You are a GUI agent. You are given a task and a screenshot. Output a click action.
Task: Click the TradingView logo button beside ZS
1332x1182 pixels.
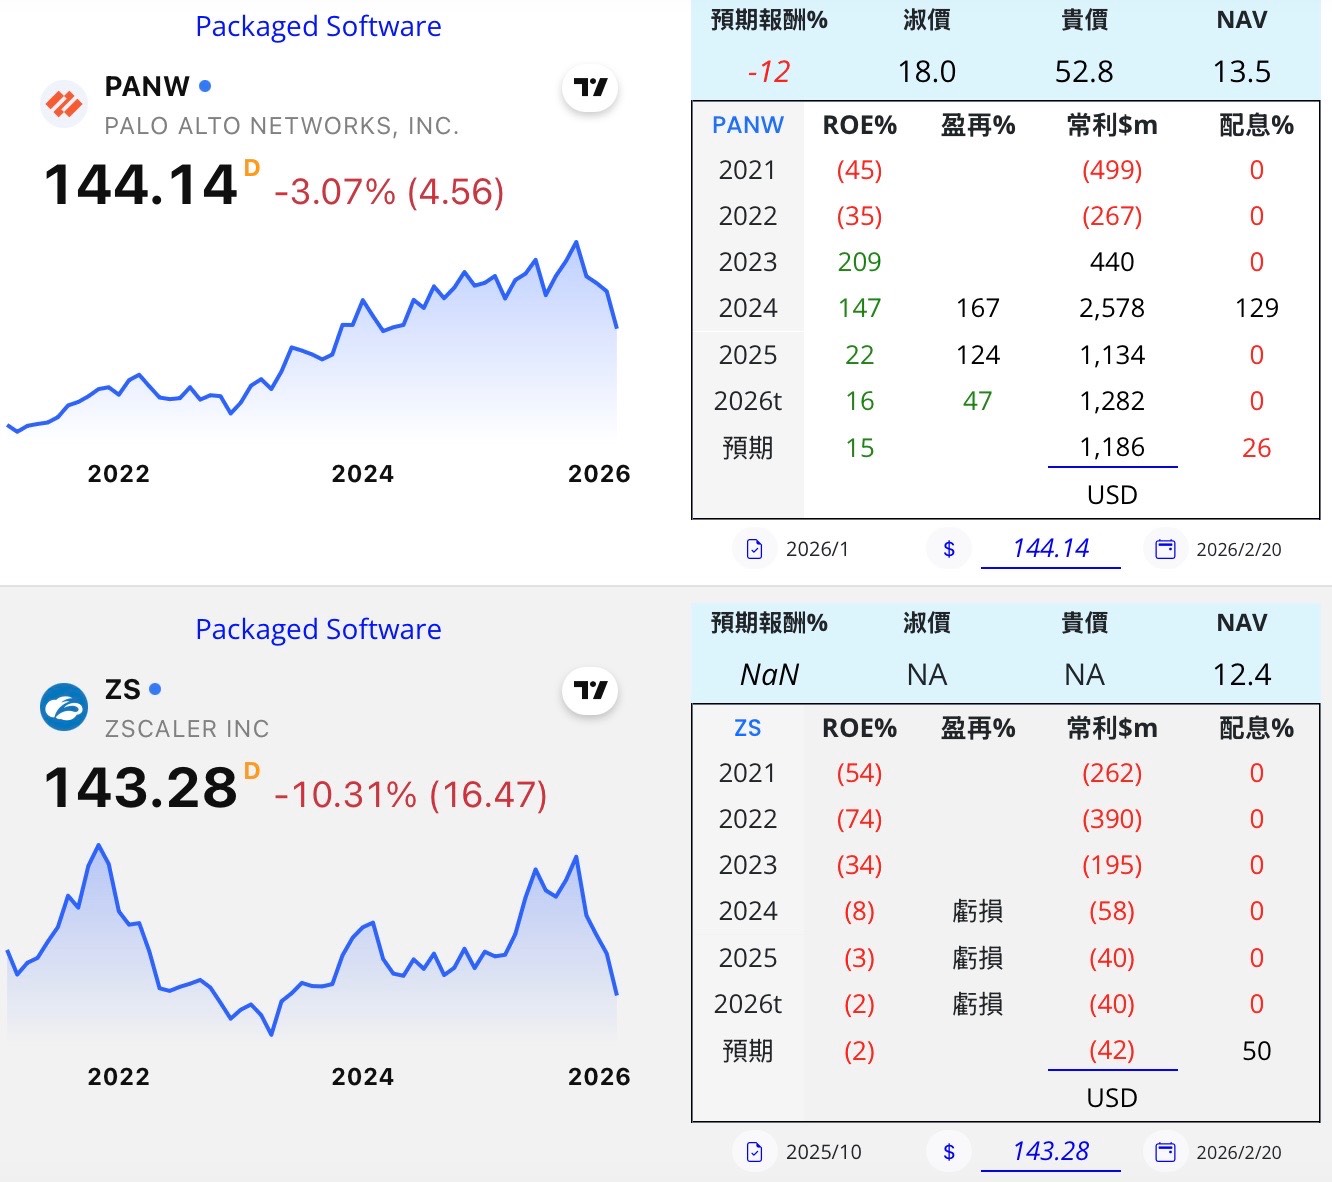point(590,691)
